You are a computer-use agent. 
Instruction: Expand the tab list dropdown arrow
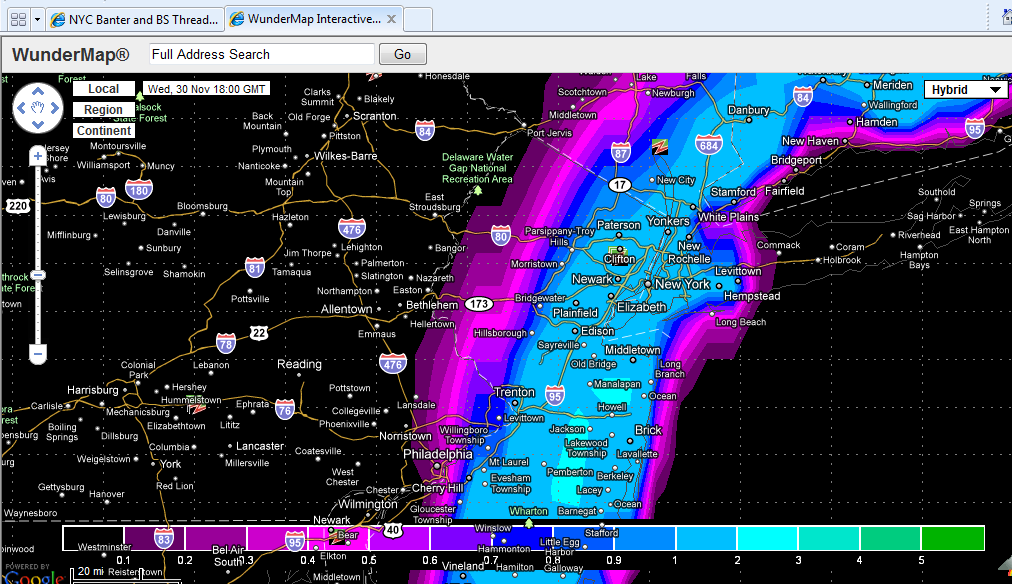pos(37,19)
